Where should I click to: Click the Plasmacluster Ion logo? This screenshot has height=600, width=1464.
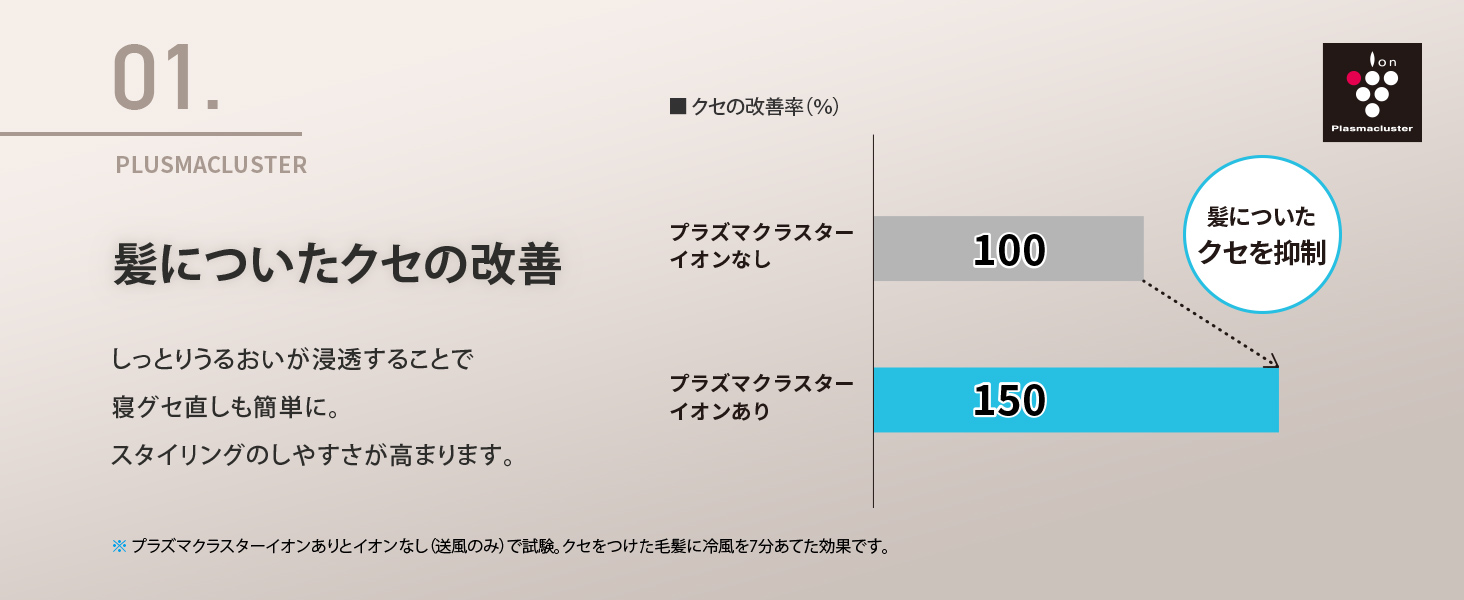1372,92
